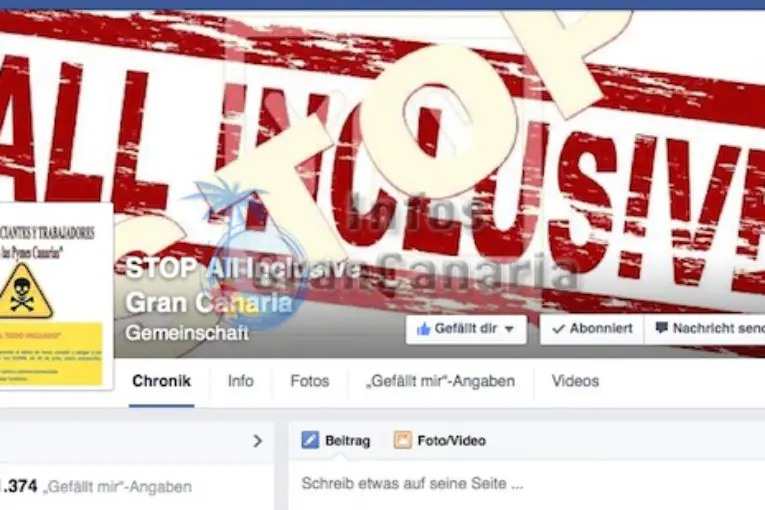Open the Fotos tab

[x=309, y=381]
